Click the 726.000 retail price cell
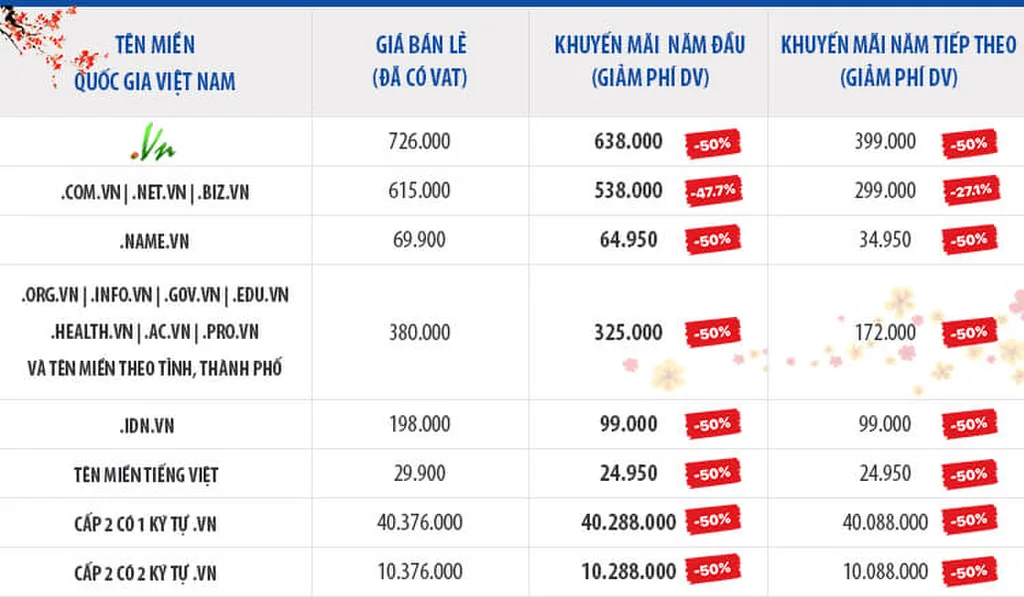 pyautogui.click(x=419, y=141)
